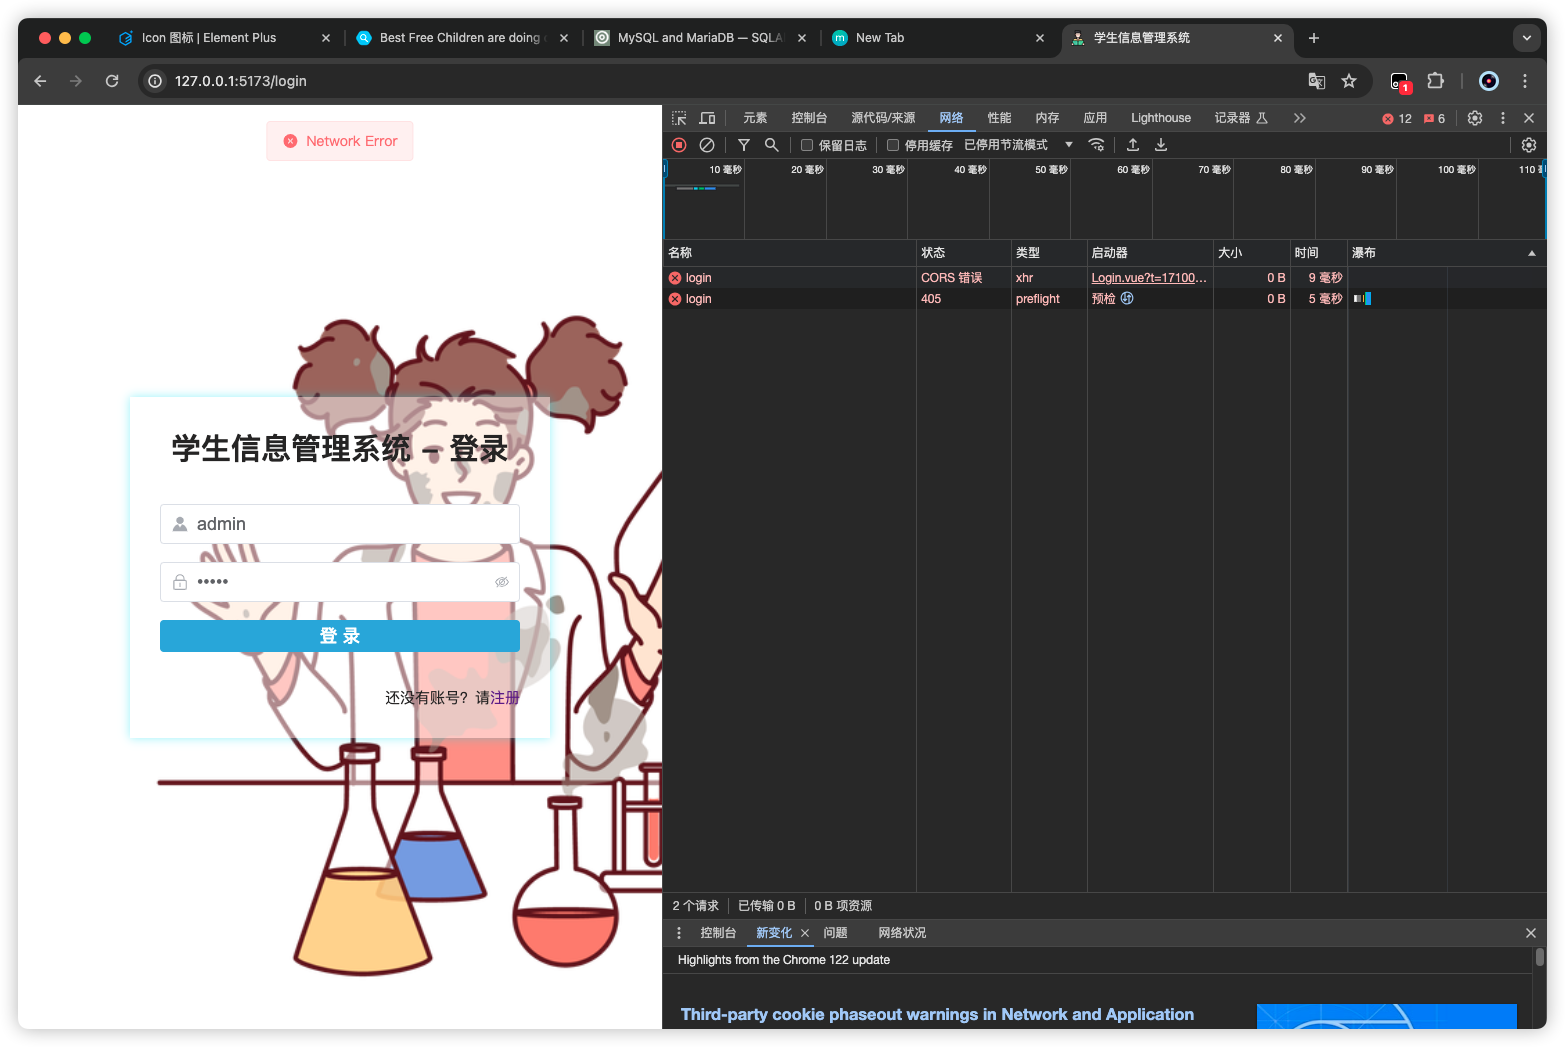Expand more DevTools tabs chevron
Viewport: 1565px width, 1047px height.
pos(1299,118)
